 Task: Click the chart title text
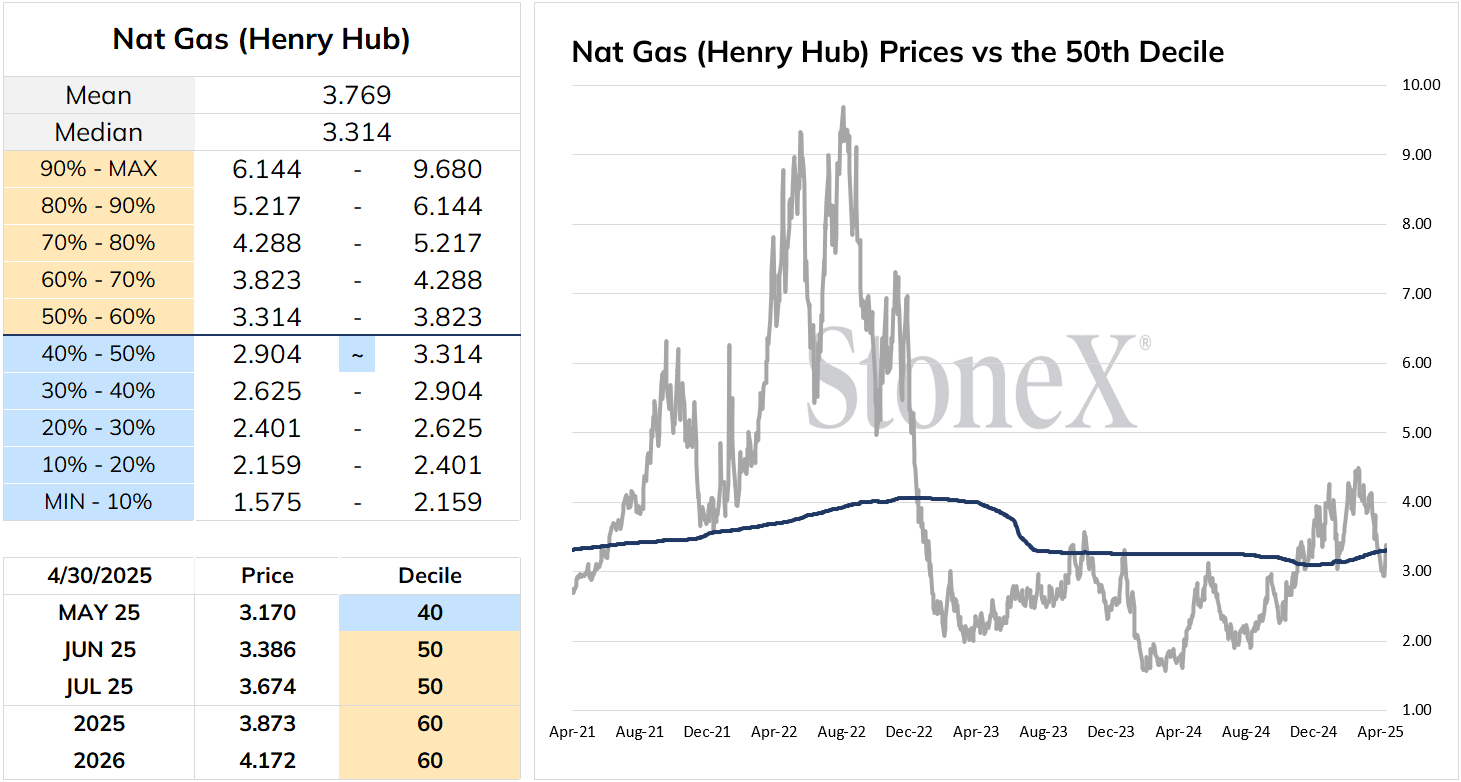898,52
